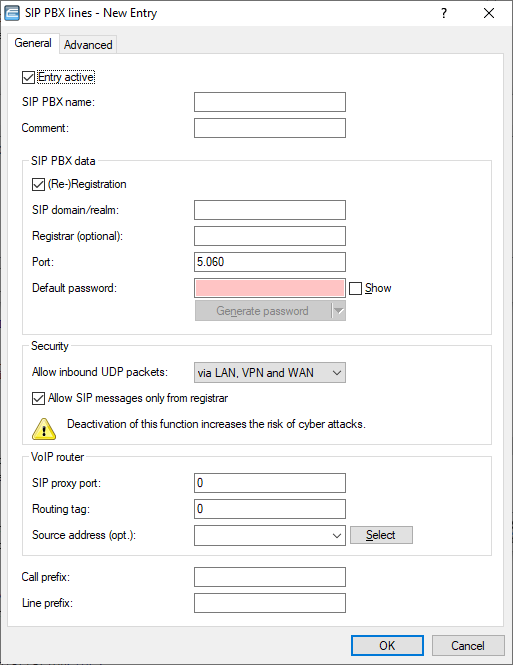Switch to the Advanced tab
This screenshot has height=665, width=513.
(x=88, y=45)
